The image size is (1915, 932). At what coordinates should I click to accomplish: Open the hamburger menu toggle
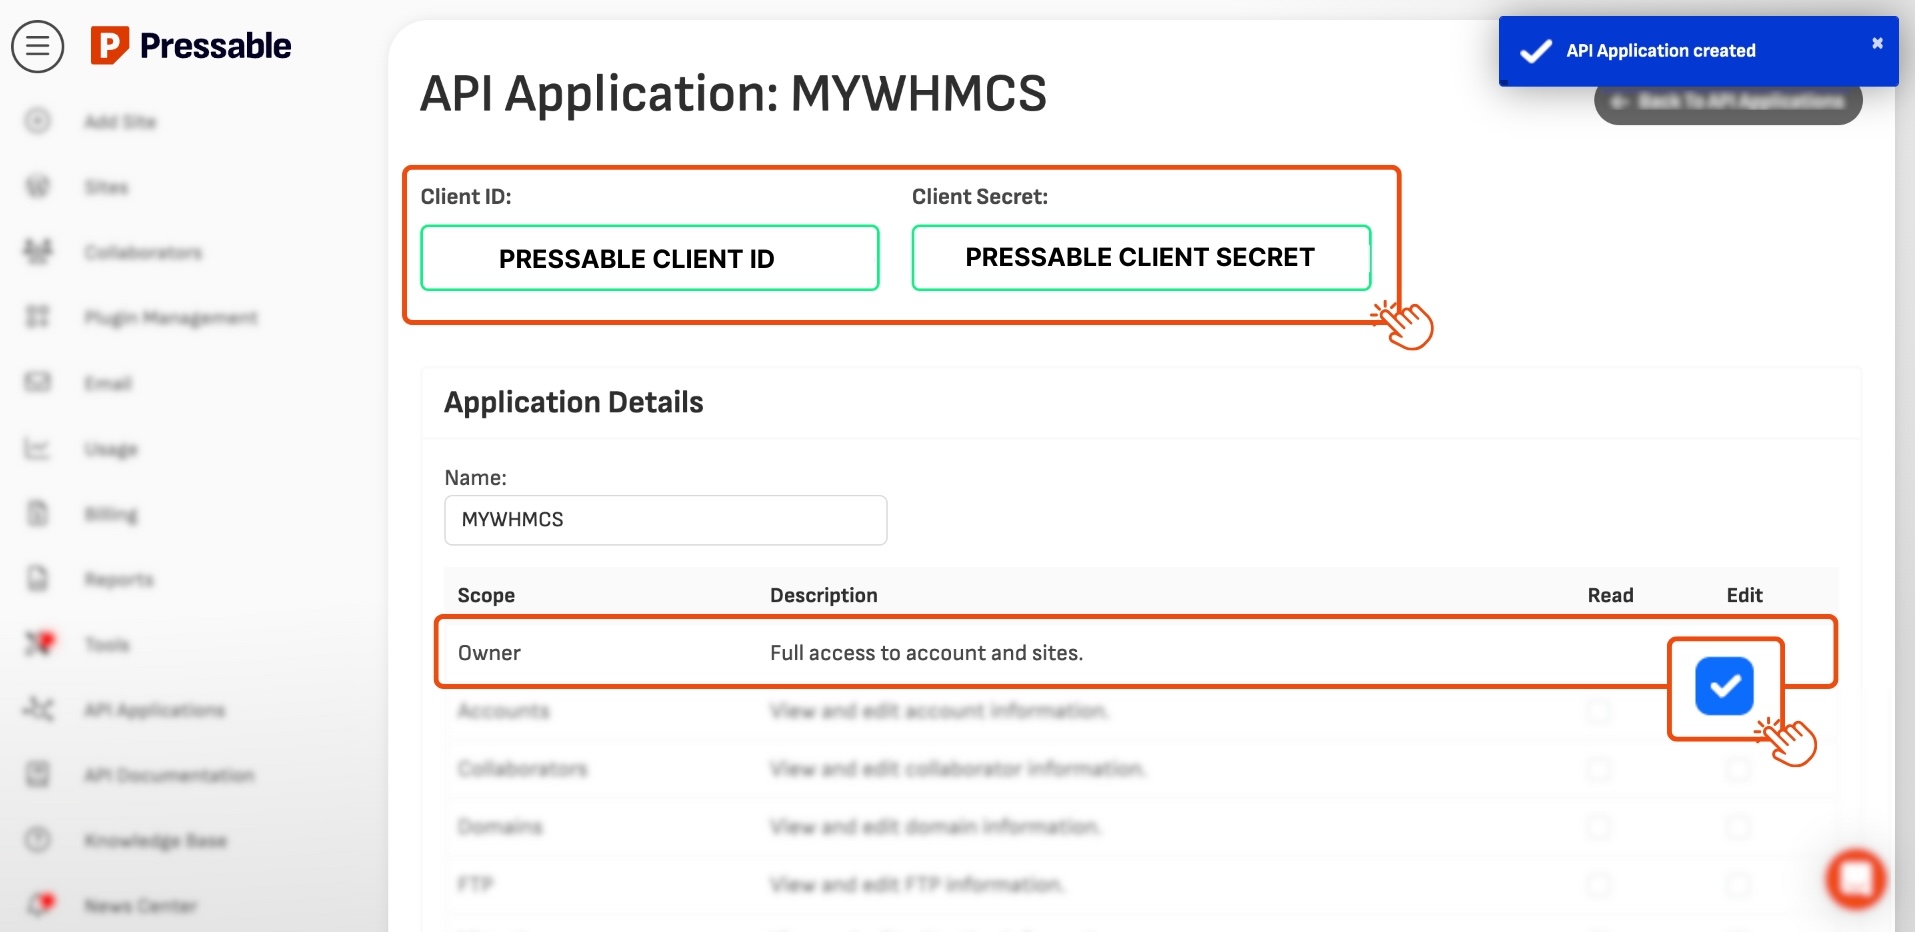[37, 46]
